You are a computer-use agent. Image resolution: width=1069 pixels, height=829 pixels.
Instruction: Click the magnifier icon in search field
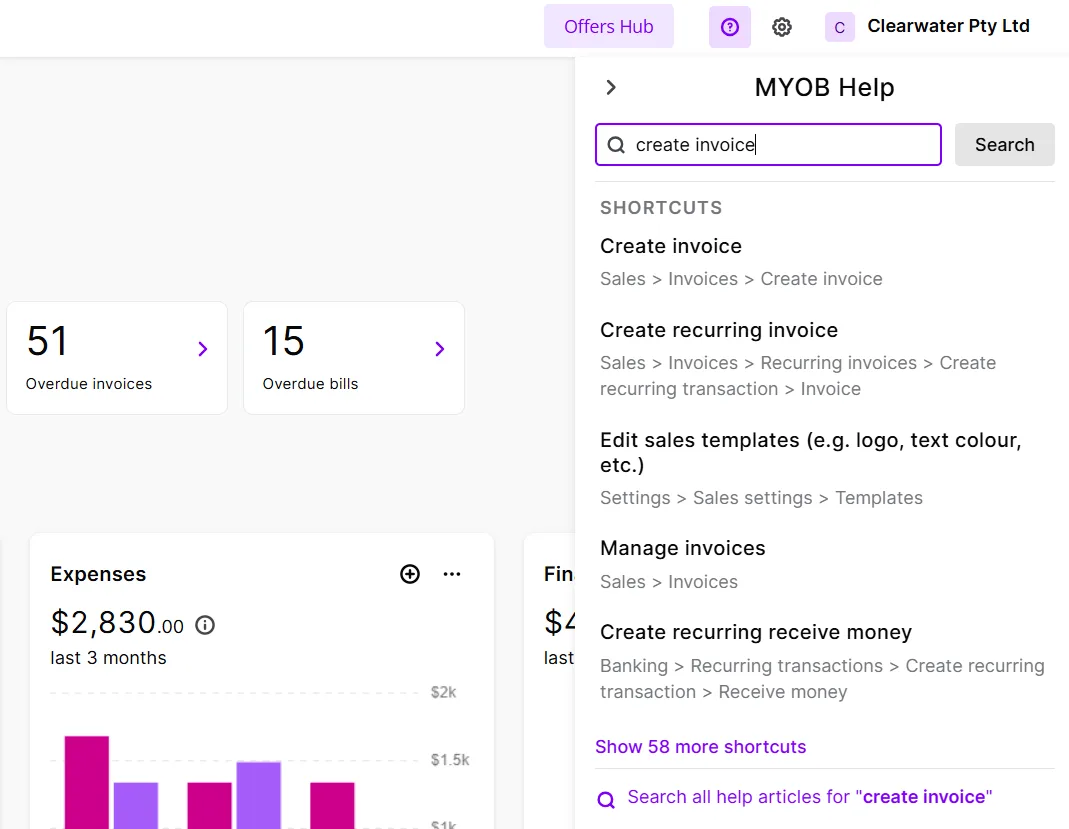616,145
